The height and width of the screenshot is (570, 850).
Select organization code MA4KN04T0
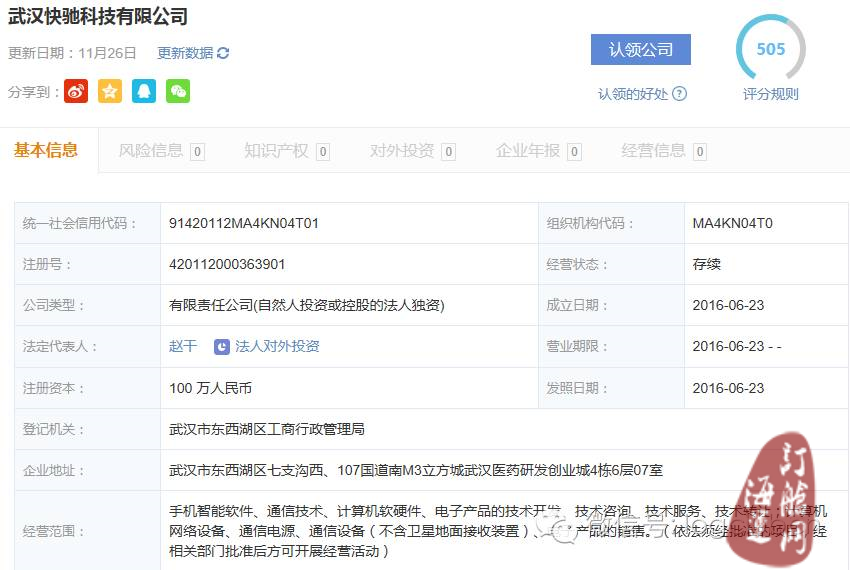732,223
